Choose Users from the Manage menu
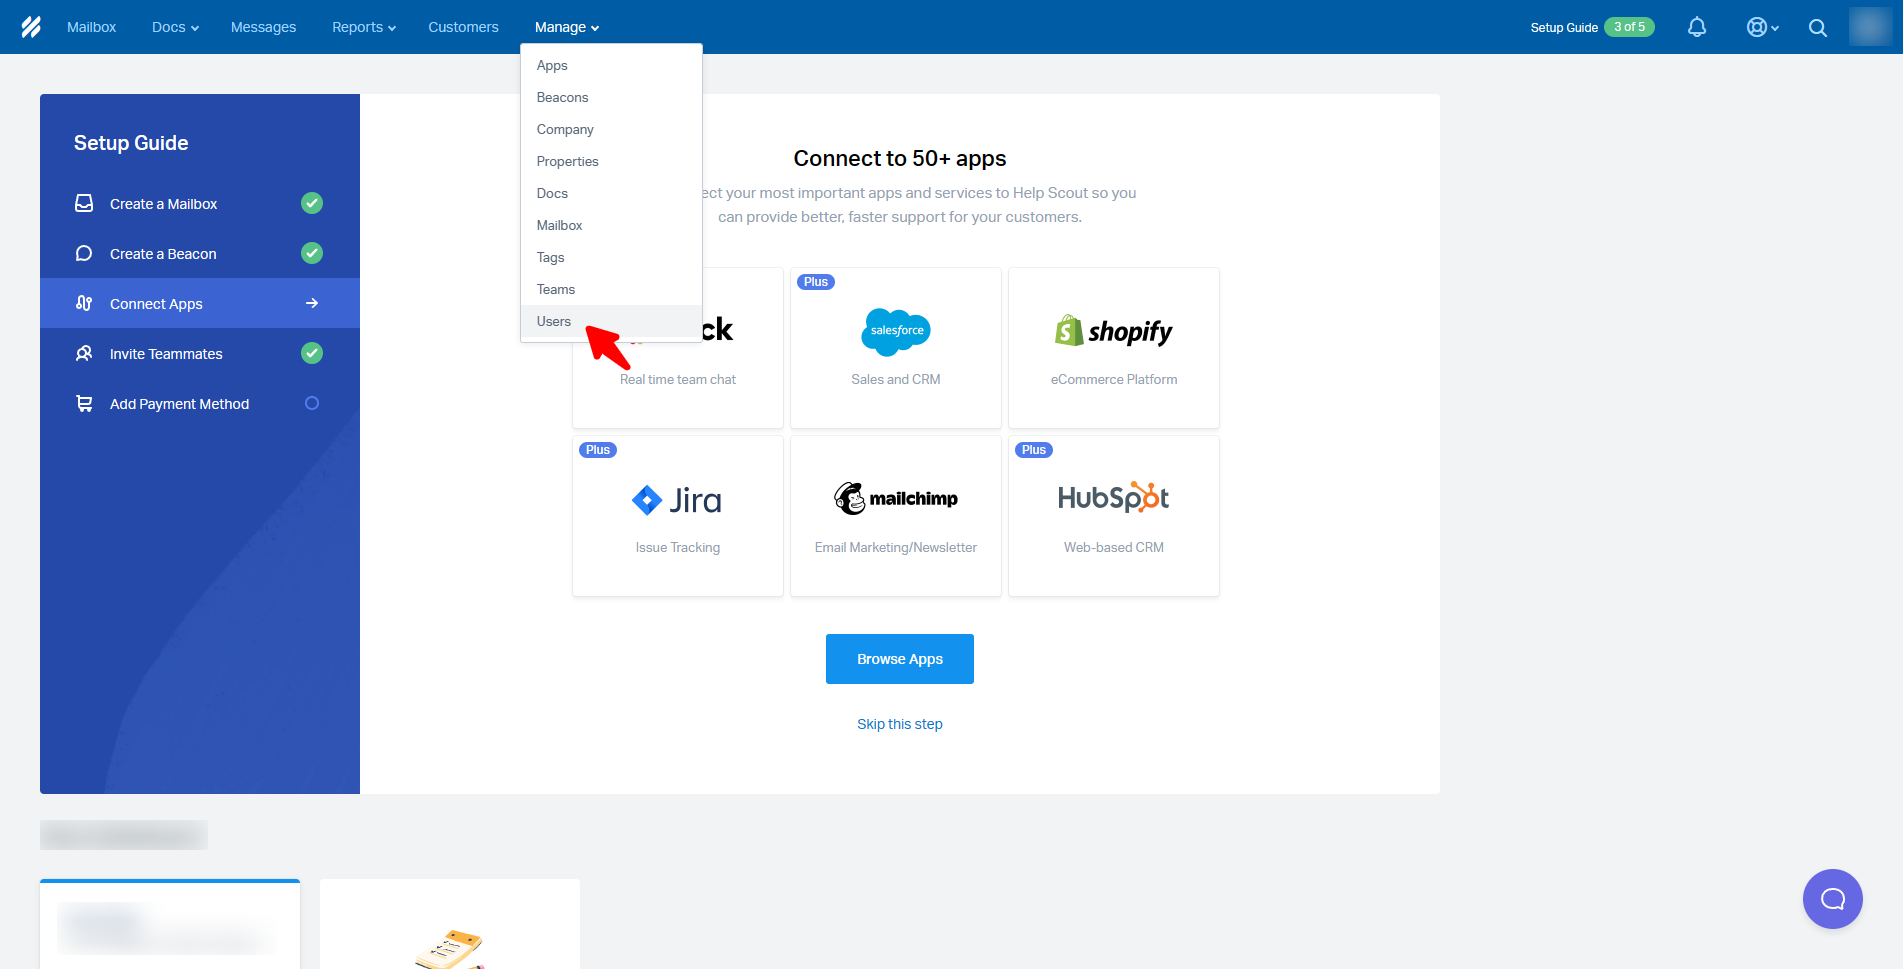This screenshot has height=969, width=1903. pos(611,321)
